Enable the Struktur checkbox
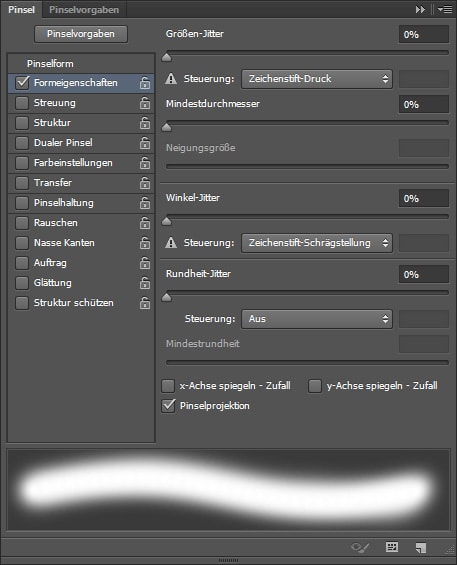Viewport: 457px width, 565px height. click(22, 123)
